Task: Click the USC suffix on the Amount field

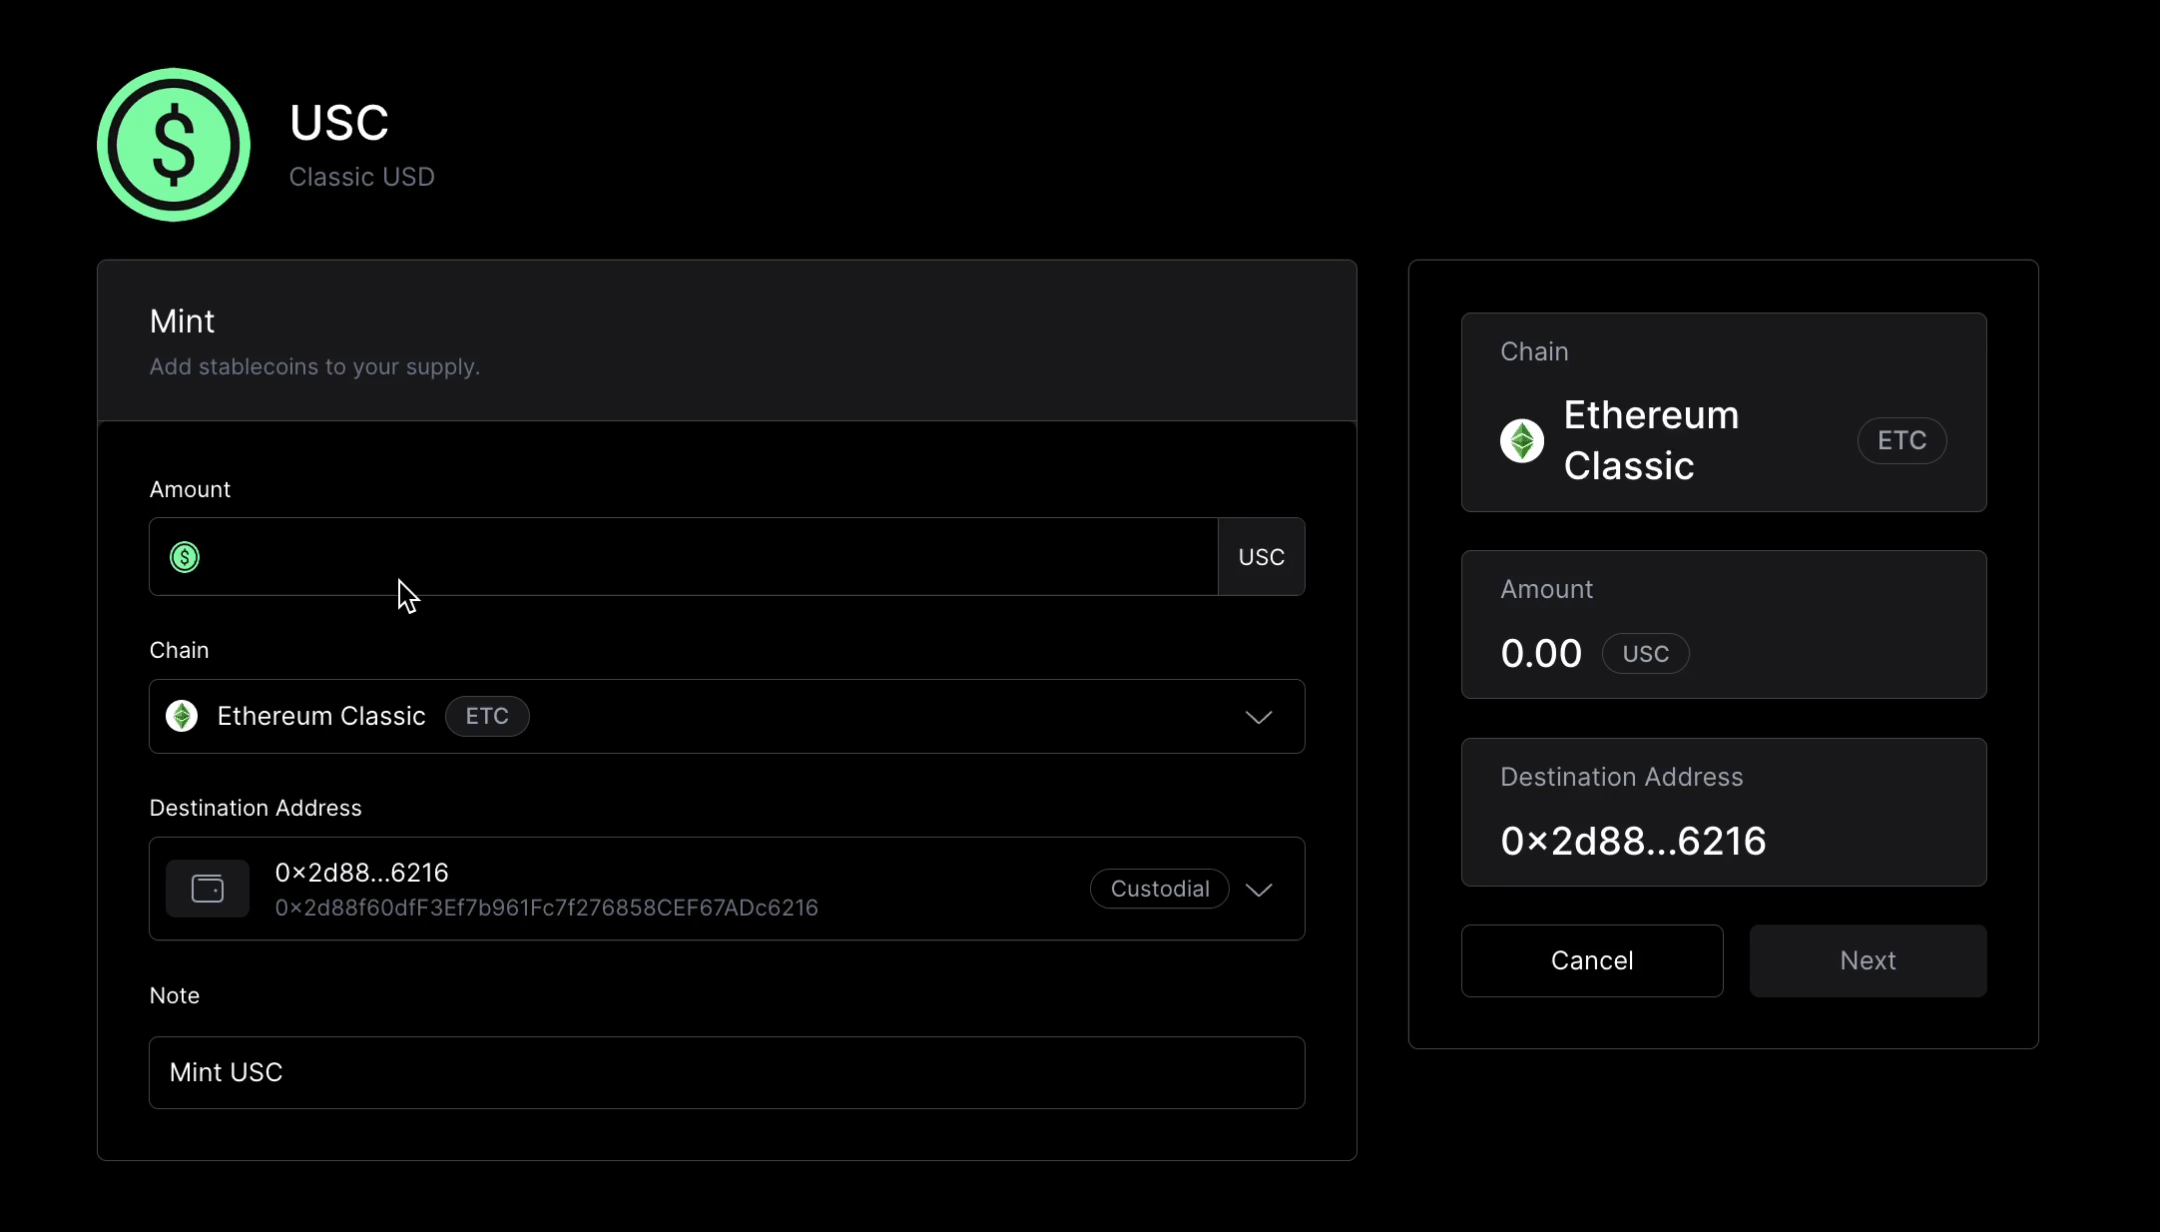Action: pyautogui.click(x=1261, y=557)
